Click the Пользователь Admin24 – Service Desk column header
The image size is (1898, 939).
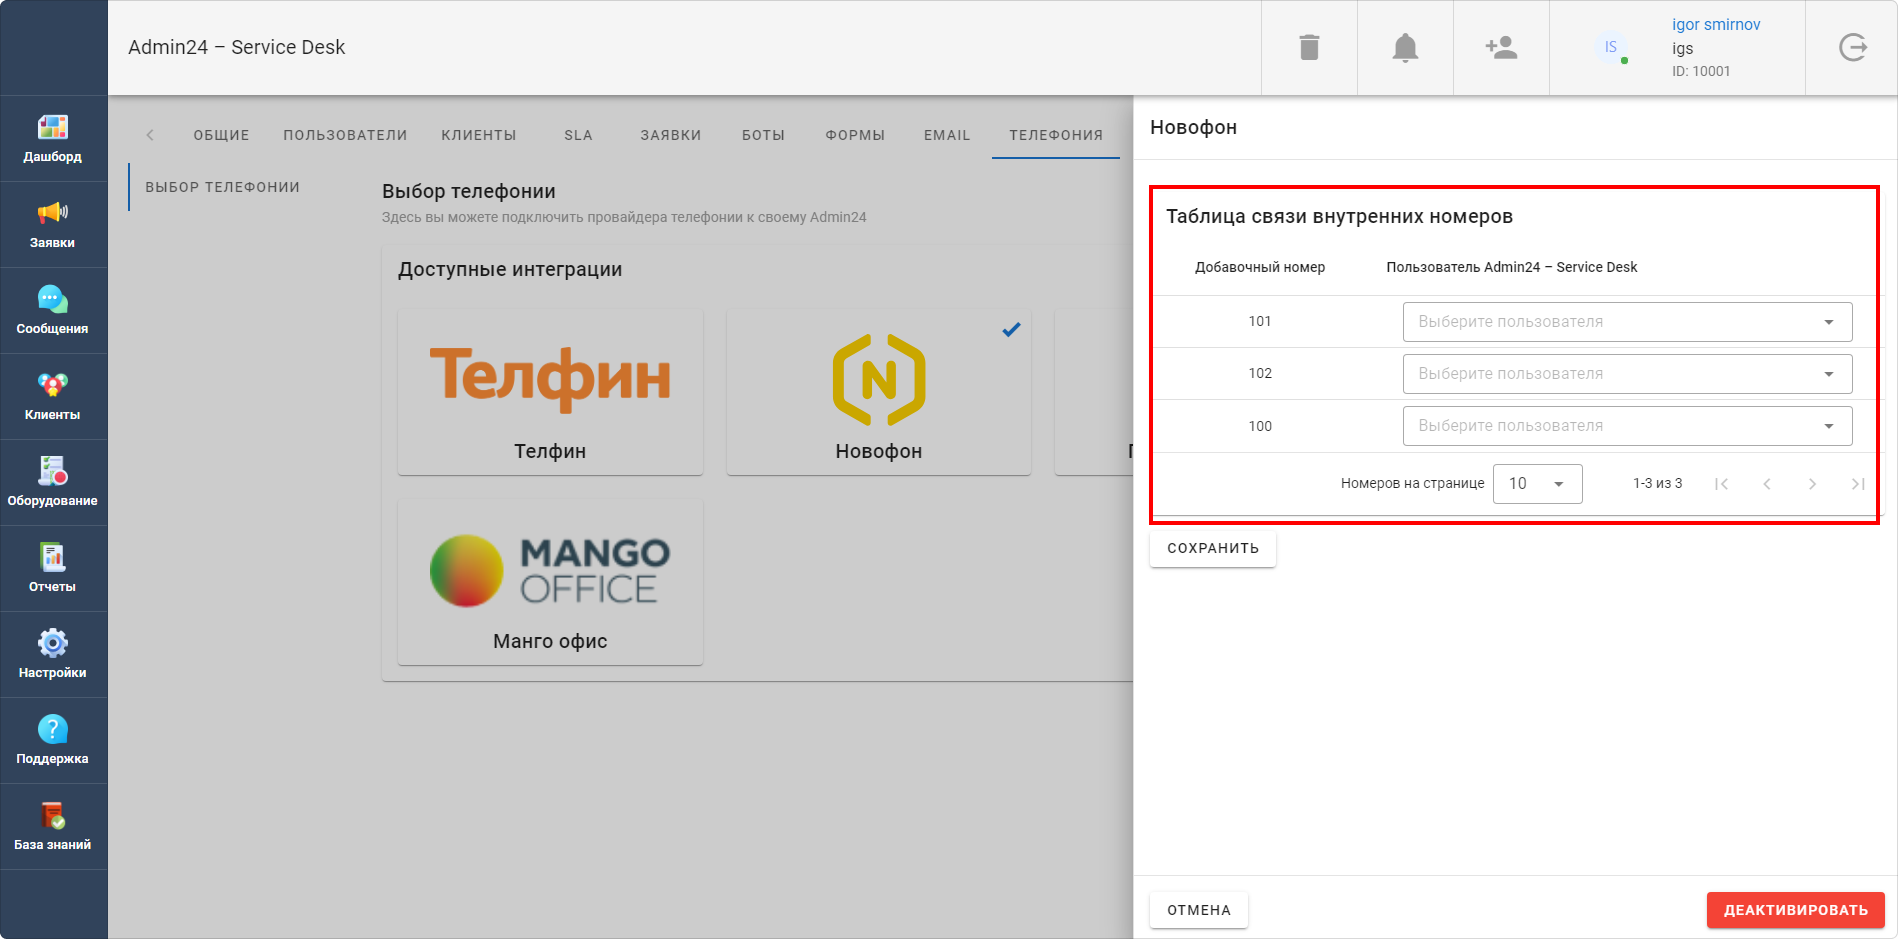(1512, 267)
